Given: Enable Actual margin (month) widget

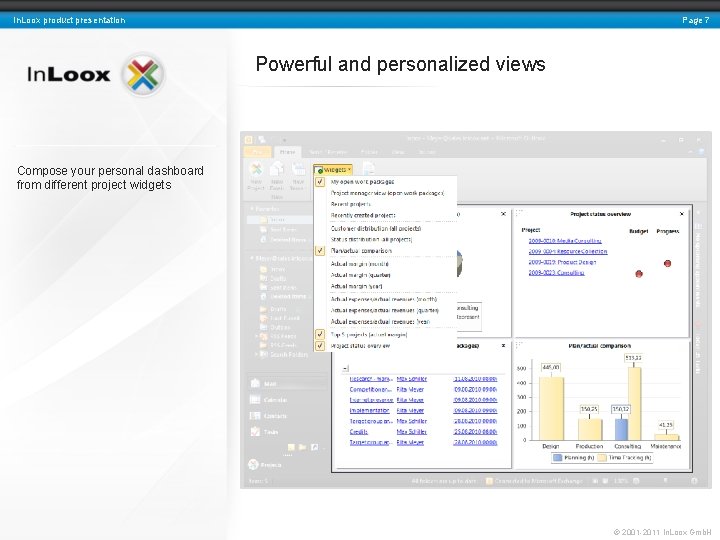Looking at the screenshot, I should pos(360,264).
